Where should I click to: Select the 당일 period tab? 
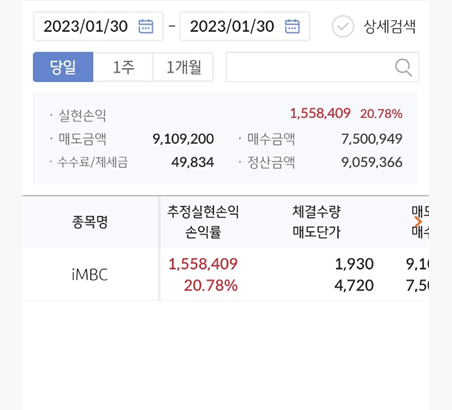pyautogui.click(x=63, y=67)
